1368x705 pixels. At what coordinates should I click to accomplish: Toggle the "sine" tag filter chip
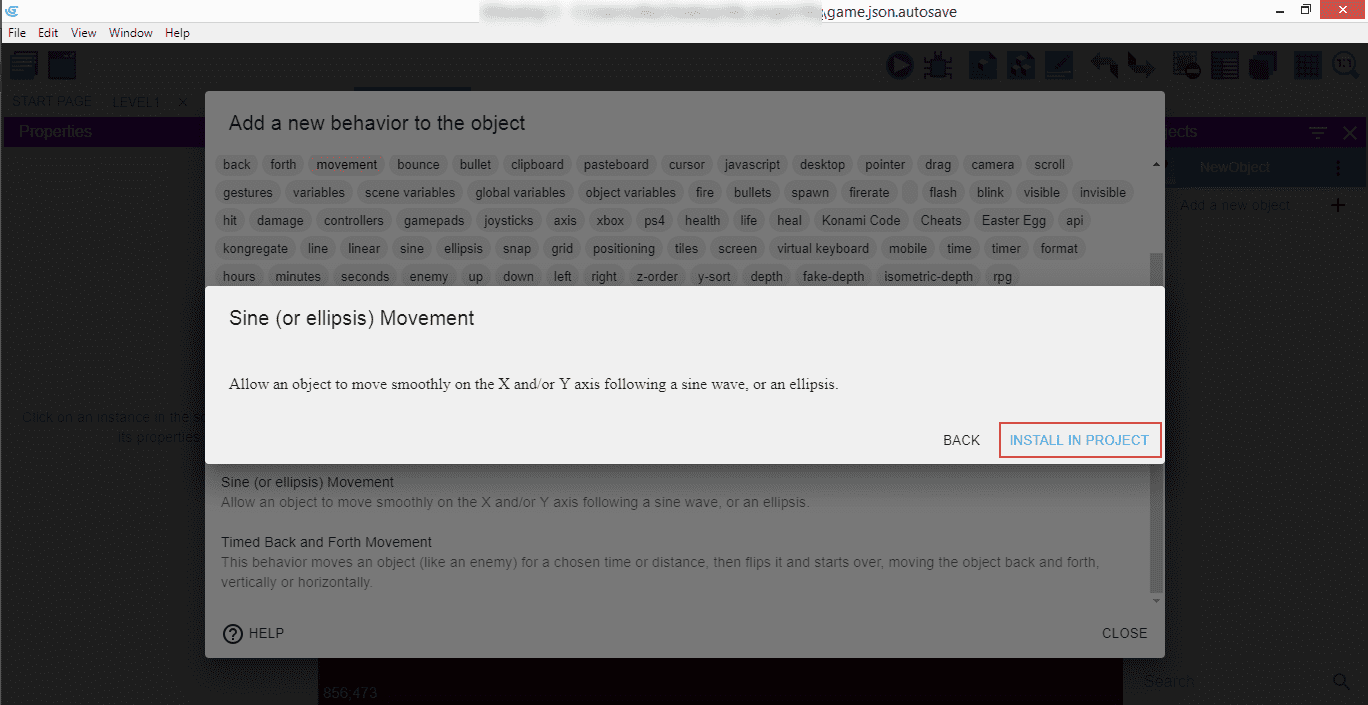(412, 249)
